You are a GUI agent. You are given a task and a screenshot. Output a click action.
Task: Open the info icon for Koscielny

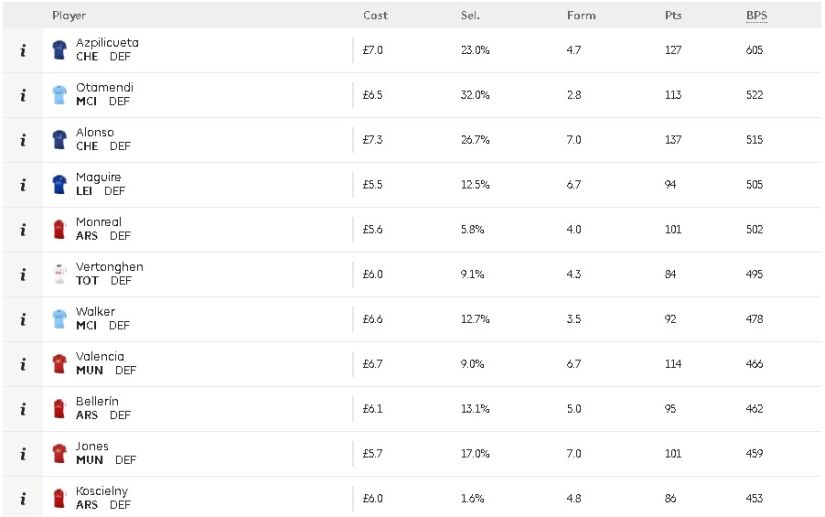[x=23, y=499]
